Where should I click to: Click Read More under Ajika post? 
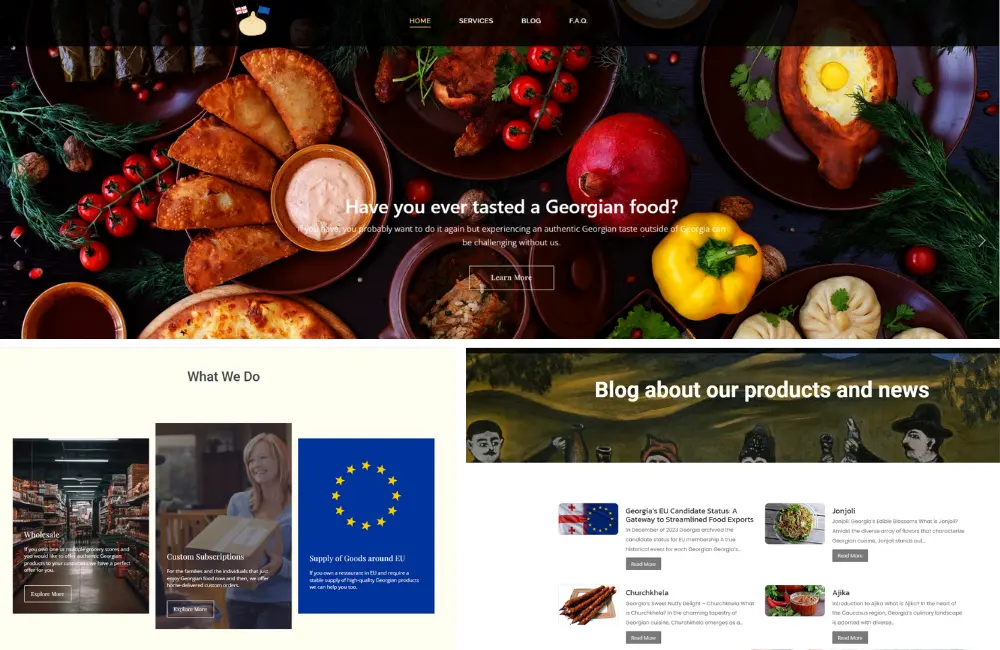[849, 637]
